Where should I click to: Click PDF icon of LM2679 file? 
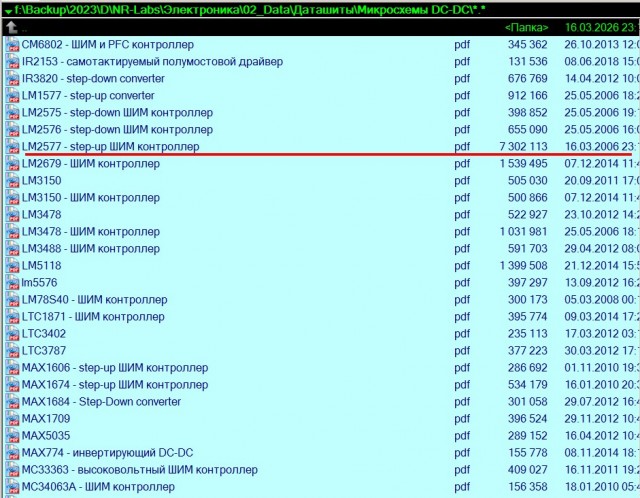click(x=13, y=164)
